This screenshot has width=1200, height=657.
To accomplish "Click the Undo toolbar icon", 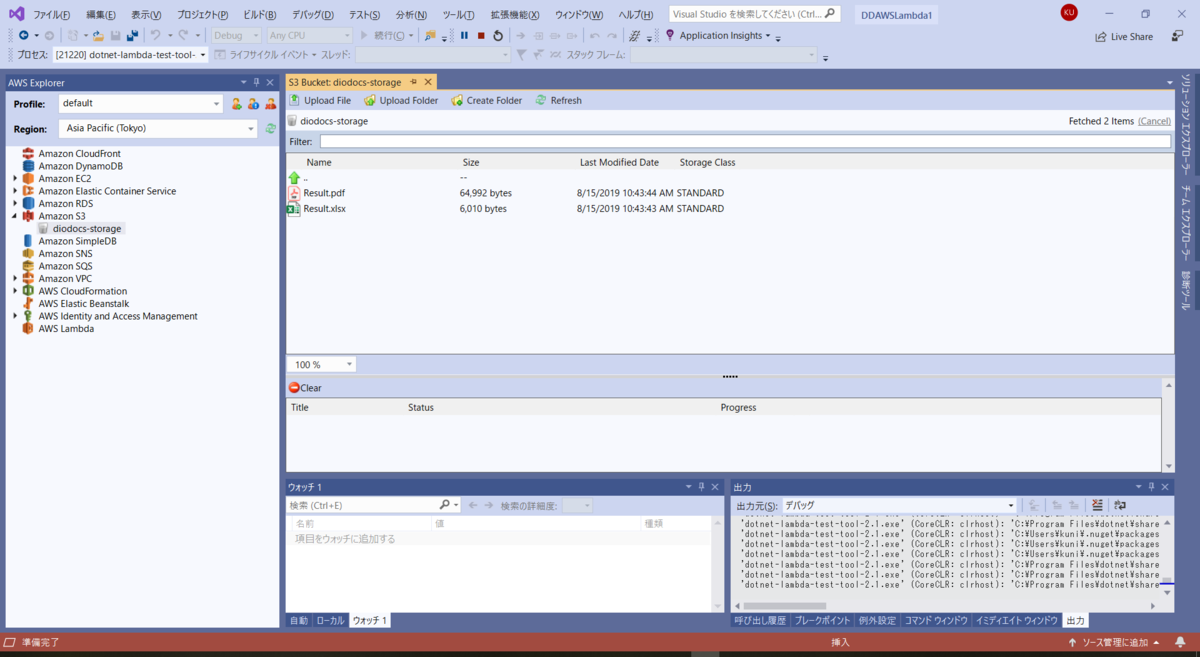I will (x=156, y=35).
